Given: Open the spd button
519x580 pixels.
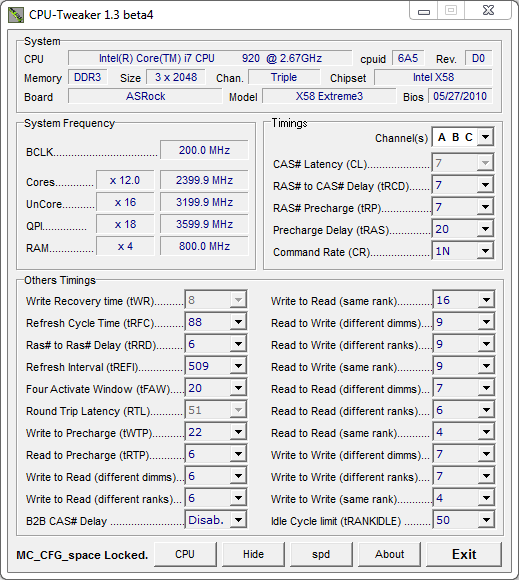Looking at the screenshot, I should pos(321,554).
